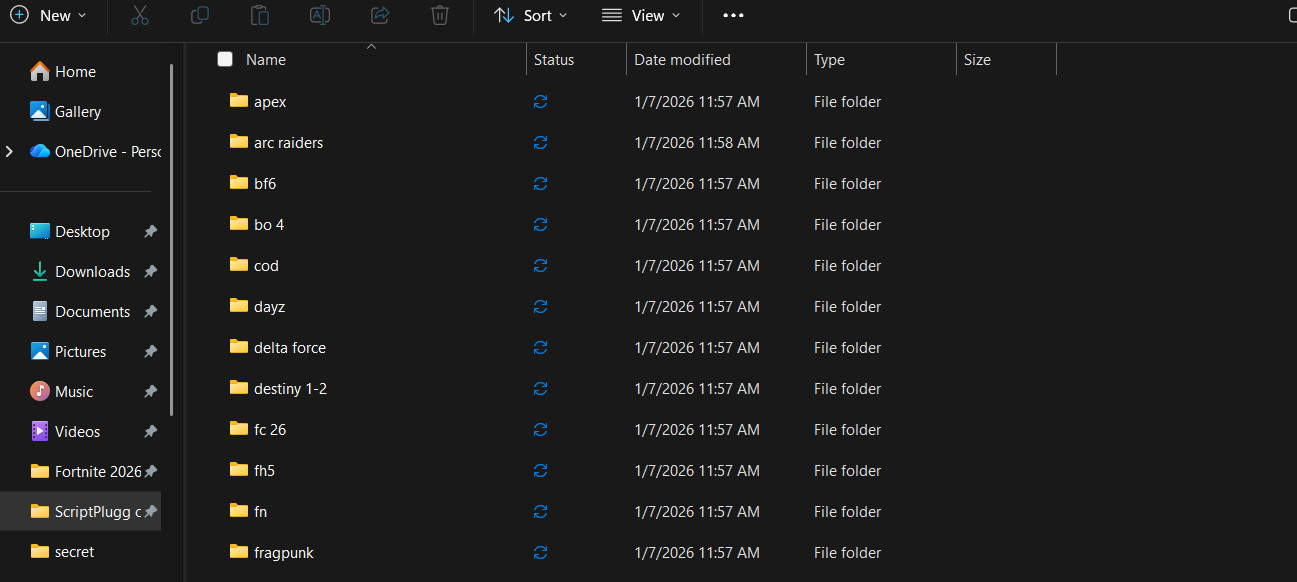Viewport: 1297px width, 582px height.
Task: Sort by the Type column header
Action: (829, 60)
